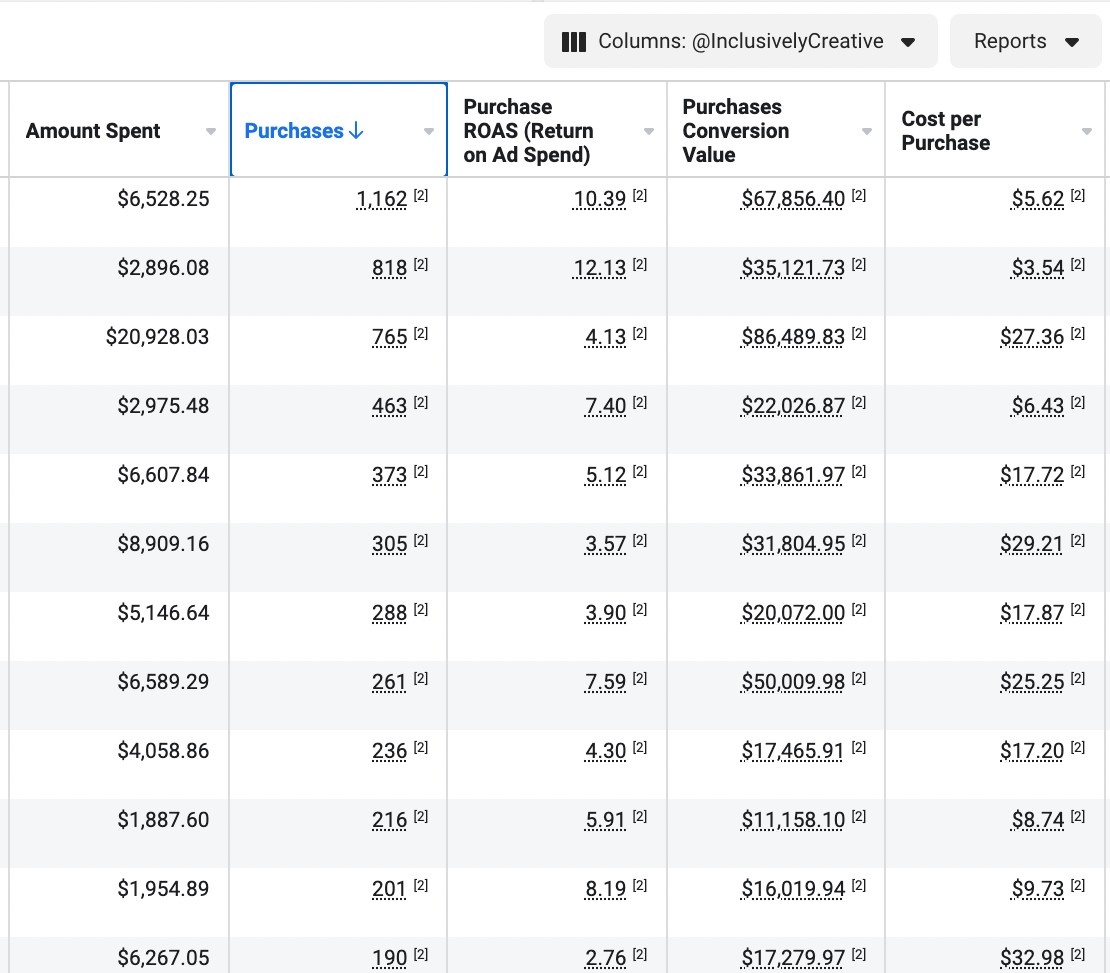Click the Purchase ROAS column header
The height and width of the screenshot is (973, 1110).
point(528,131)
